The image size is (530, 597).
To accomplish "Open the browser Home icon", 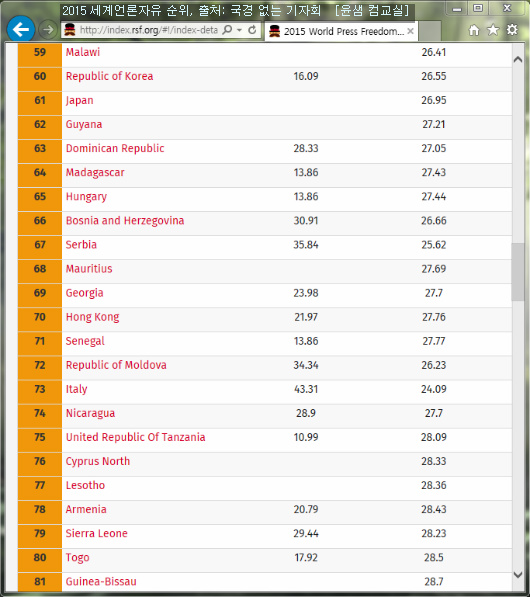I will 474,30.
